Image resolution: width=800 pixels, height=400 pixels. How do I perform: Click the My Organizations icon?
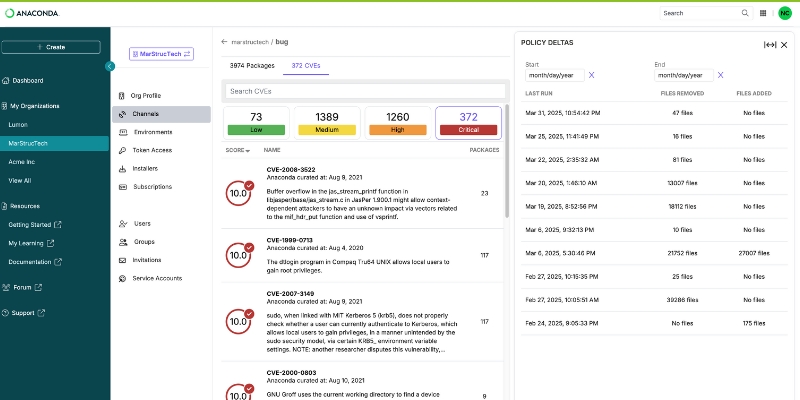coord(5,106)
